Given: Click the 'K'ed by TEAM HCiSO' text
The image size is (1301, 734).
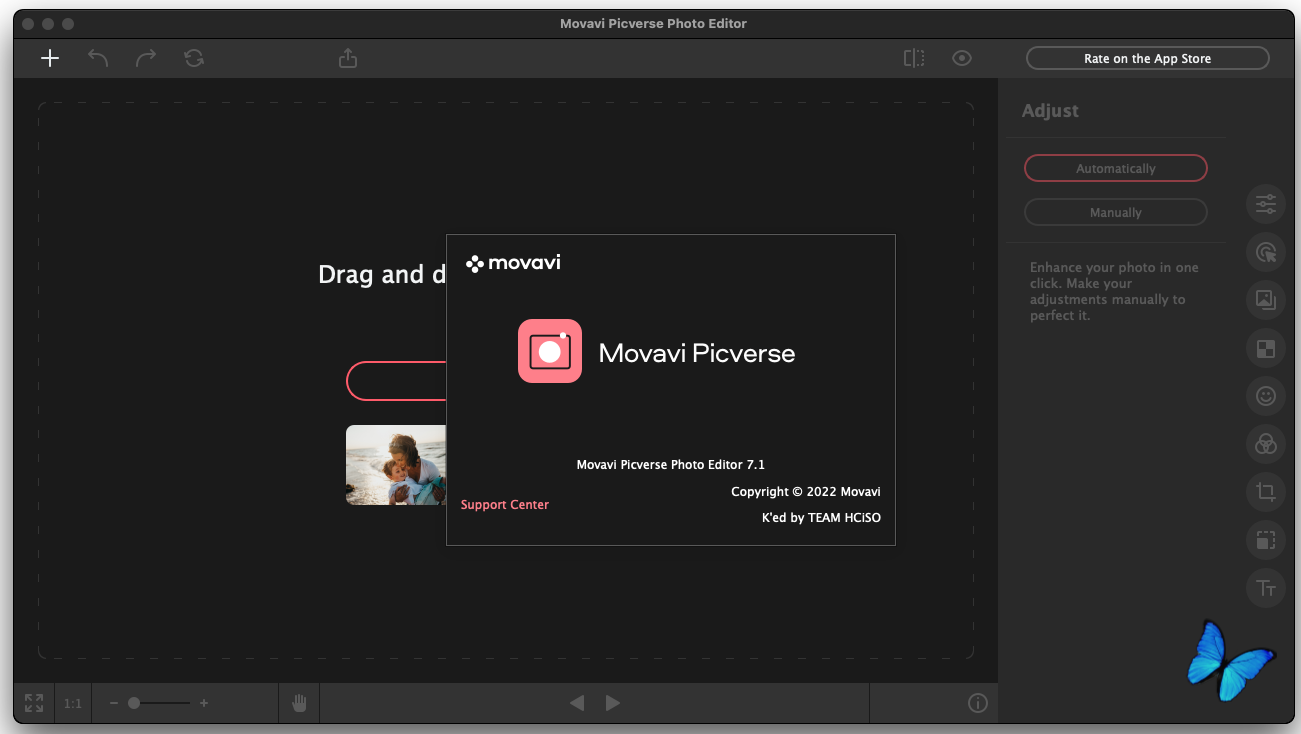Looking at the screenshot, I should click(x=821, y=518).
